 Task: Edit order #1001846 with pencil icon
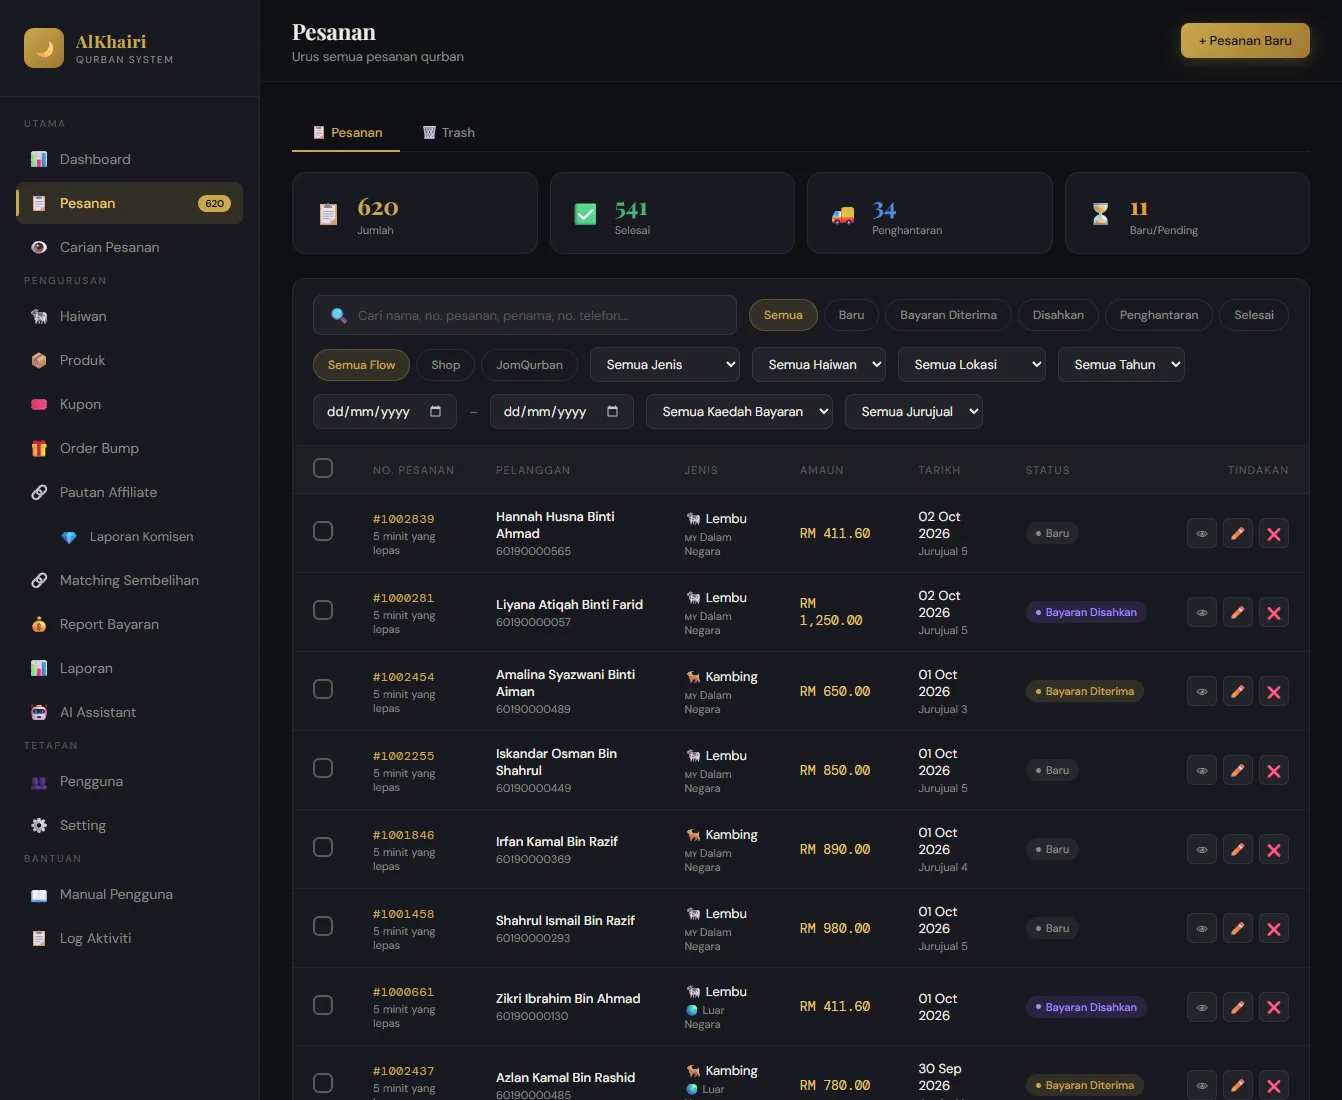(1238, 849)
